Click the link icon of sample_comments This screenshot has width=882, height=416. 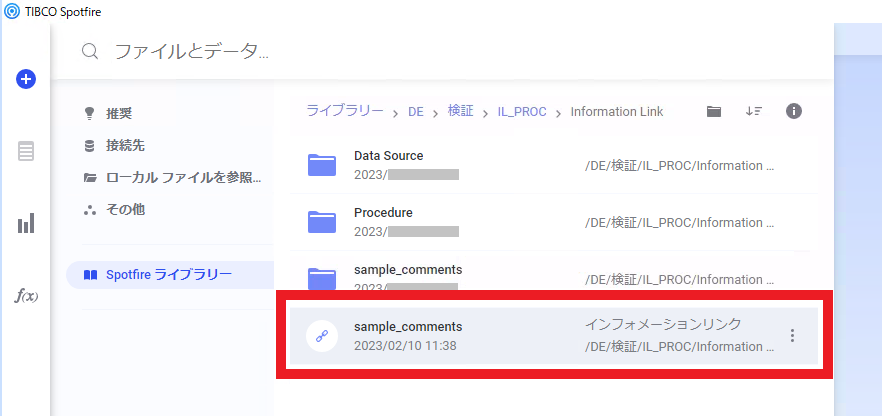tap(322, 336)
